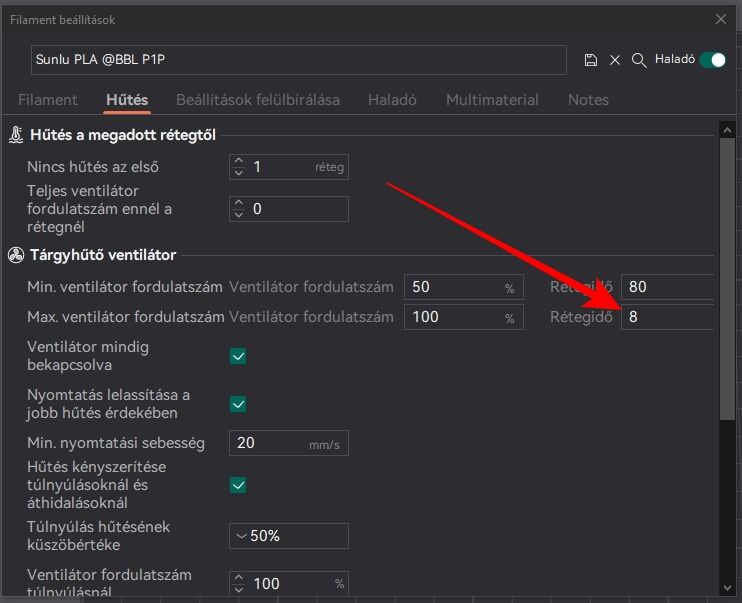Click the discard changes X icon beside save
Screen dimensions: 742x603
(615, 60)
